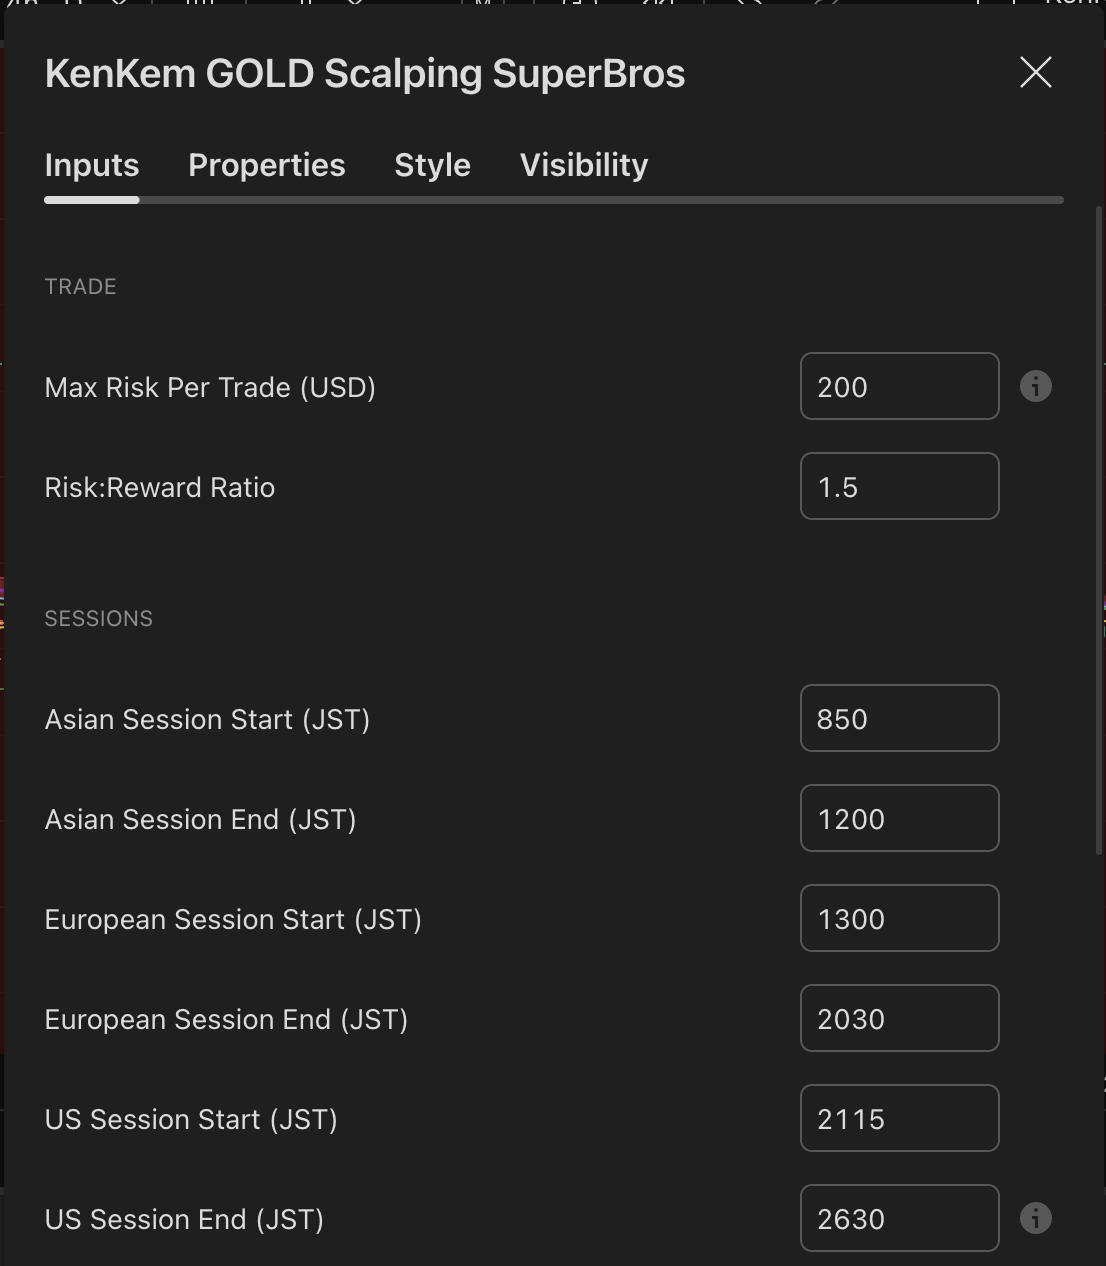Switch to the Style tab
This screenshot has height=1266, width=1106.
point(432,165)
